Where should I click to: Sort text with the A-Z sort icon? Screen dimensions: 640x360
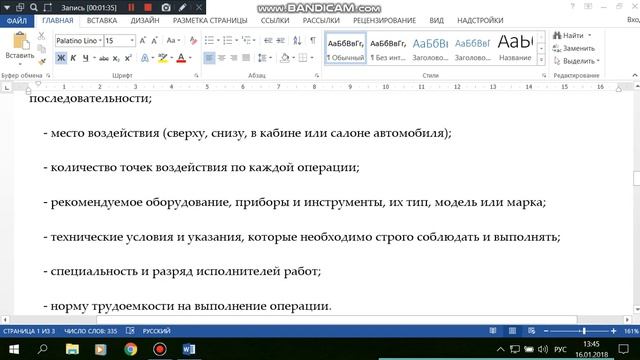297,40
